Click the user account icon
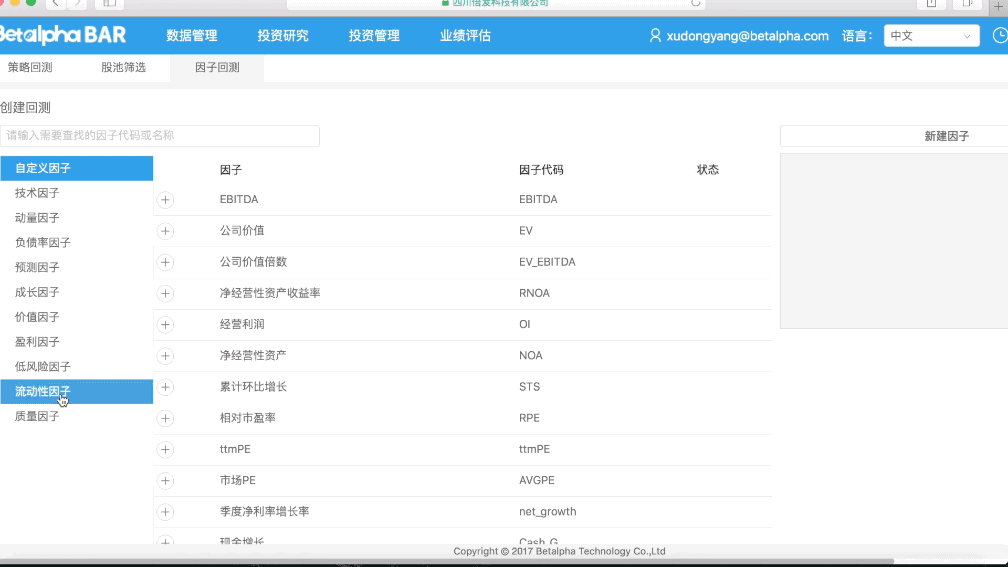 pyautogui.click(x=655, y=36)
